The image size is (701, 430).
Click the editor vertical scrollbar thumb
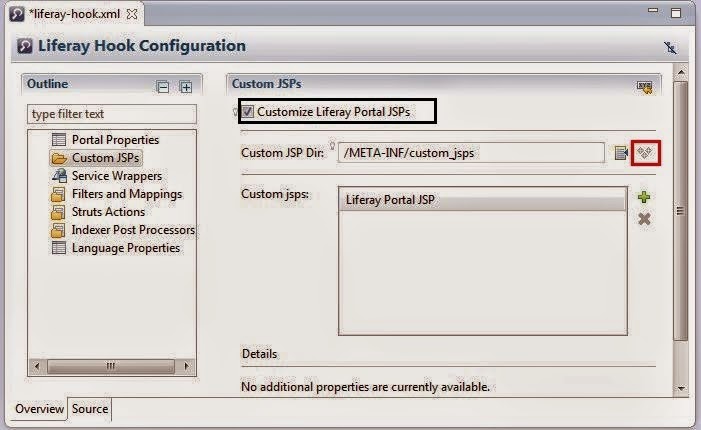point(681,211)
